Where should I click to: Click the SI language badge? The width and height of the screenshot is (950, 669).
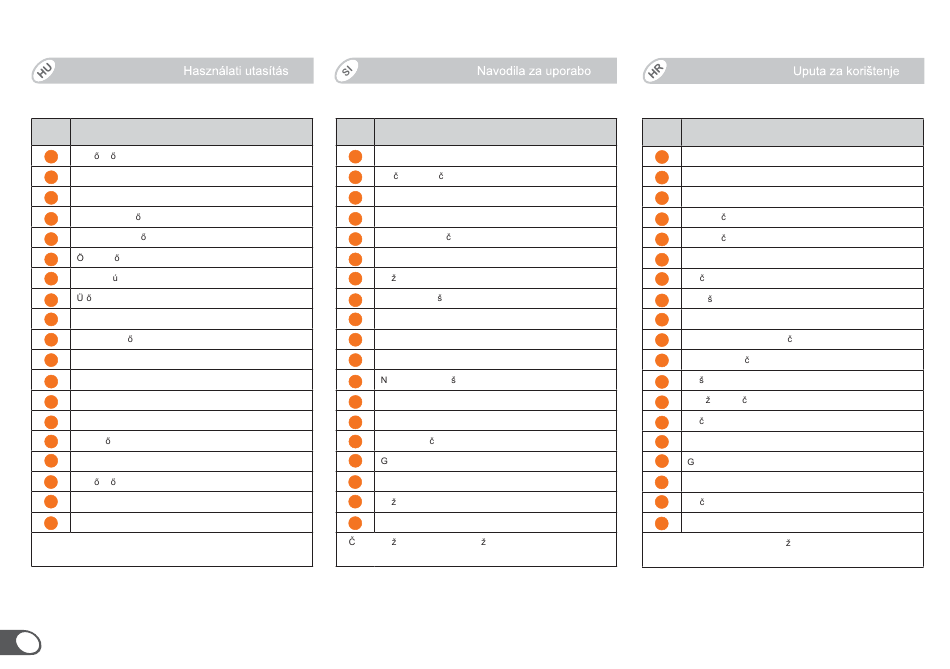tap(347, 71)
